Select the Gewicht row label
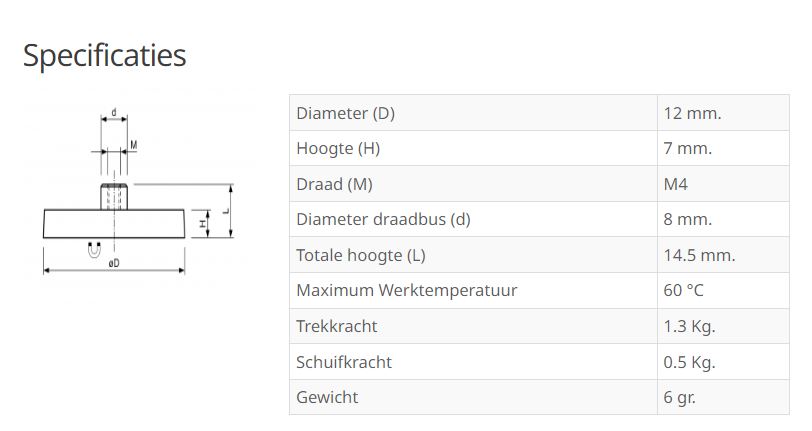 (x=327, y=397)
